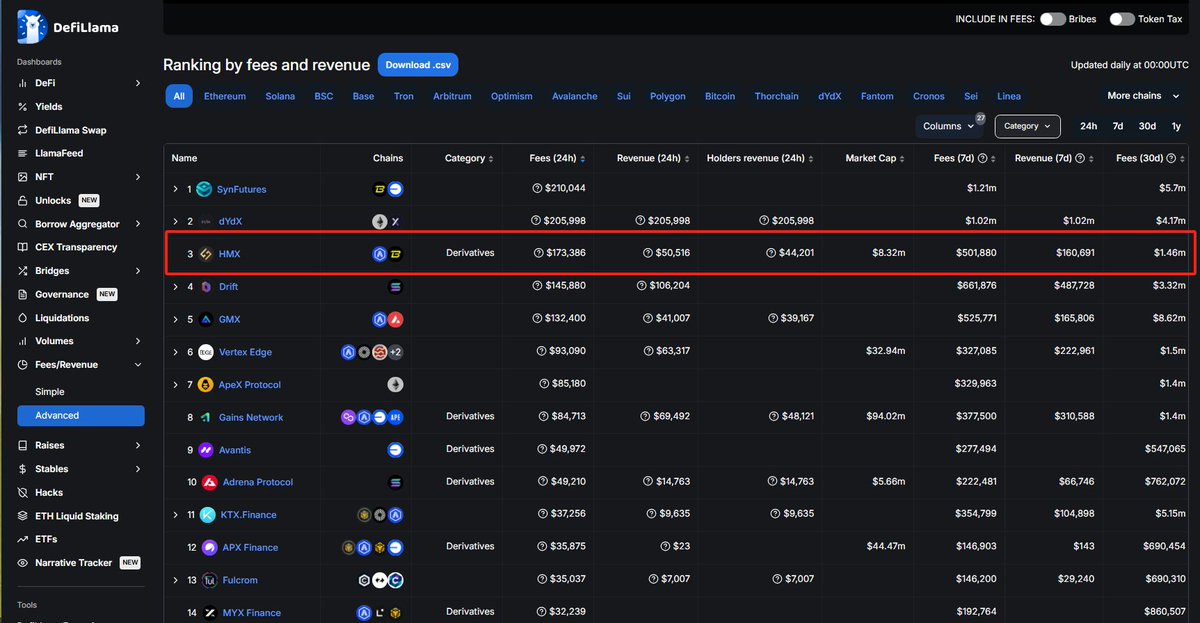Image resolution: width=1200 pixels, height=623 pixels.
Task: Click the Stables dollar sidebar icon
Action: pyautogui.click(x=23, y=469)
